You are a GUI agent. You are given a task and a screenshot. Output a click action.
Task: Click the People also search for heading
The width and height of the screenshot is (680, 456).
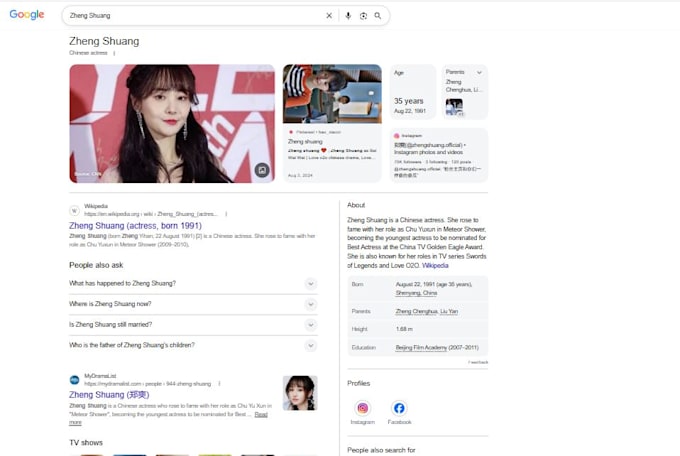click(x=381, y=450)
